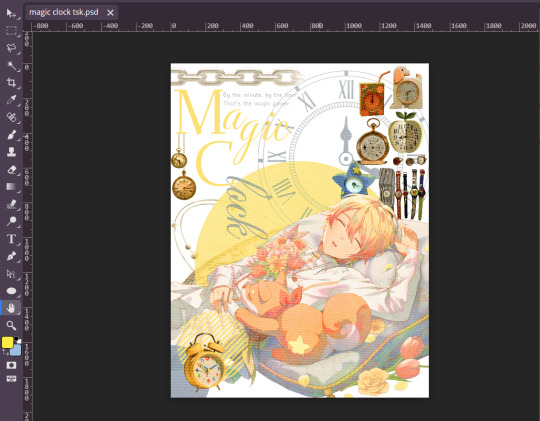The width and height of the screenshot is (540, 421).
Task: Activate the Magic Wand tool
Action: [11, 65]
